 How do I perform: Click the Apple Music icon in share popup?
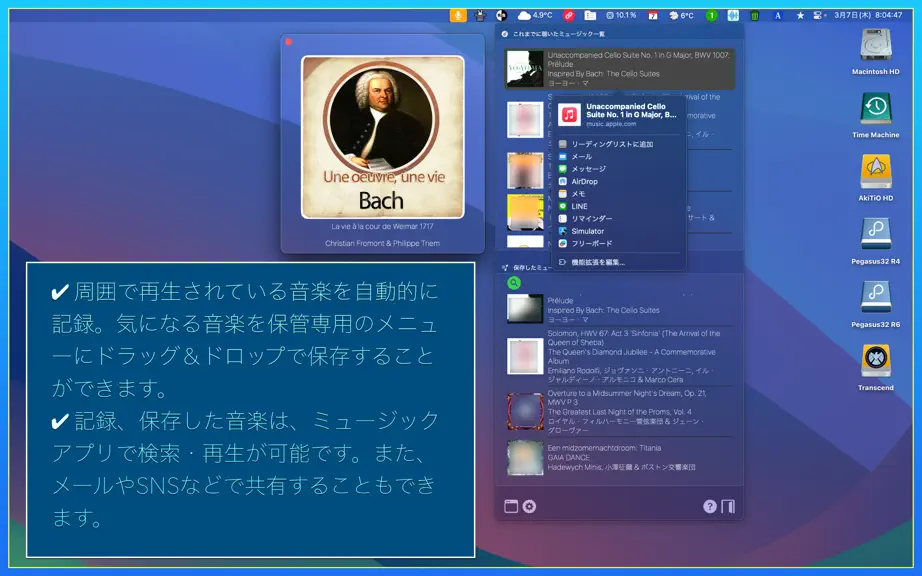click(569, 115)
